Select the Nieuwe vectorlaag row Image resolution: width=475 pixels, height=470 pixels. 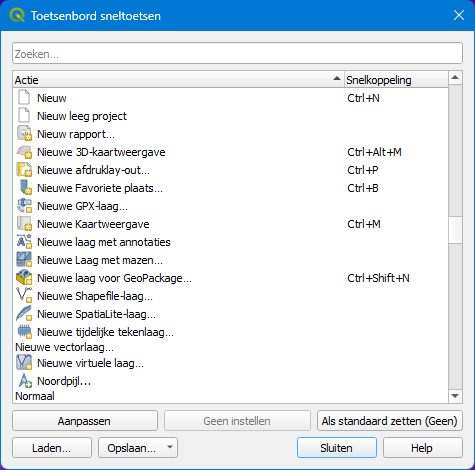point(230,347)
